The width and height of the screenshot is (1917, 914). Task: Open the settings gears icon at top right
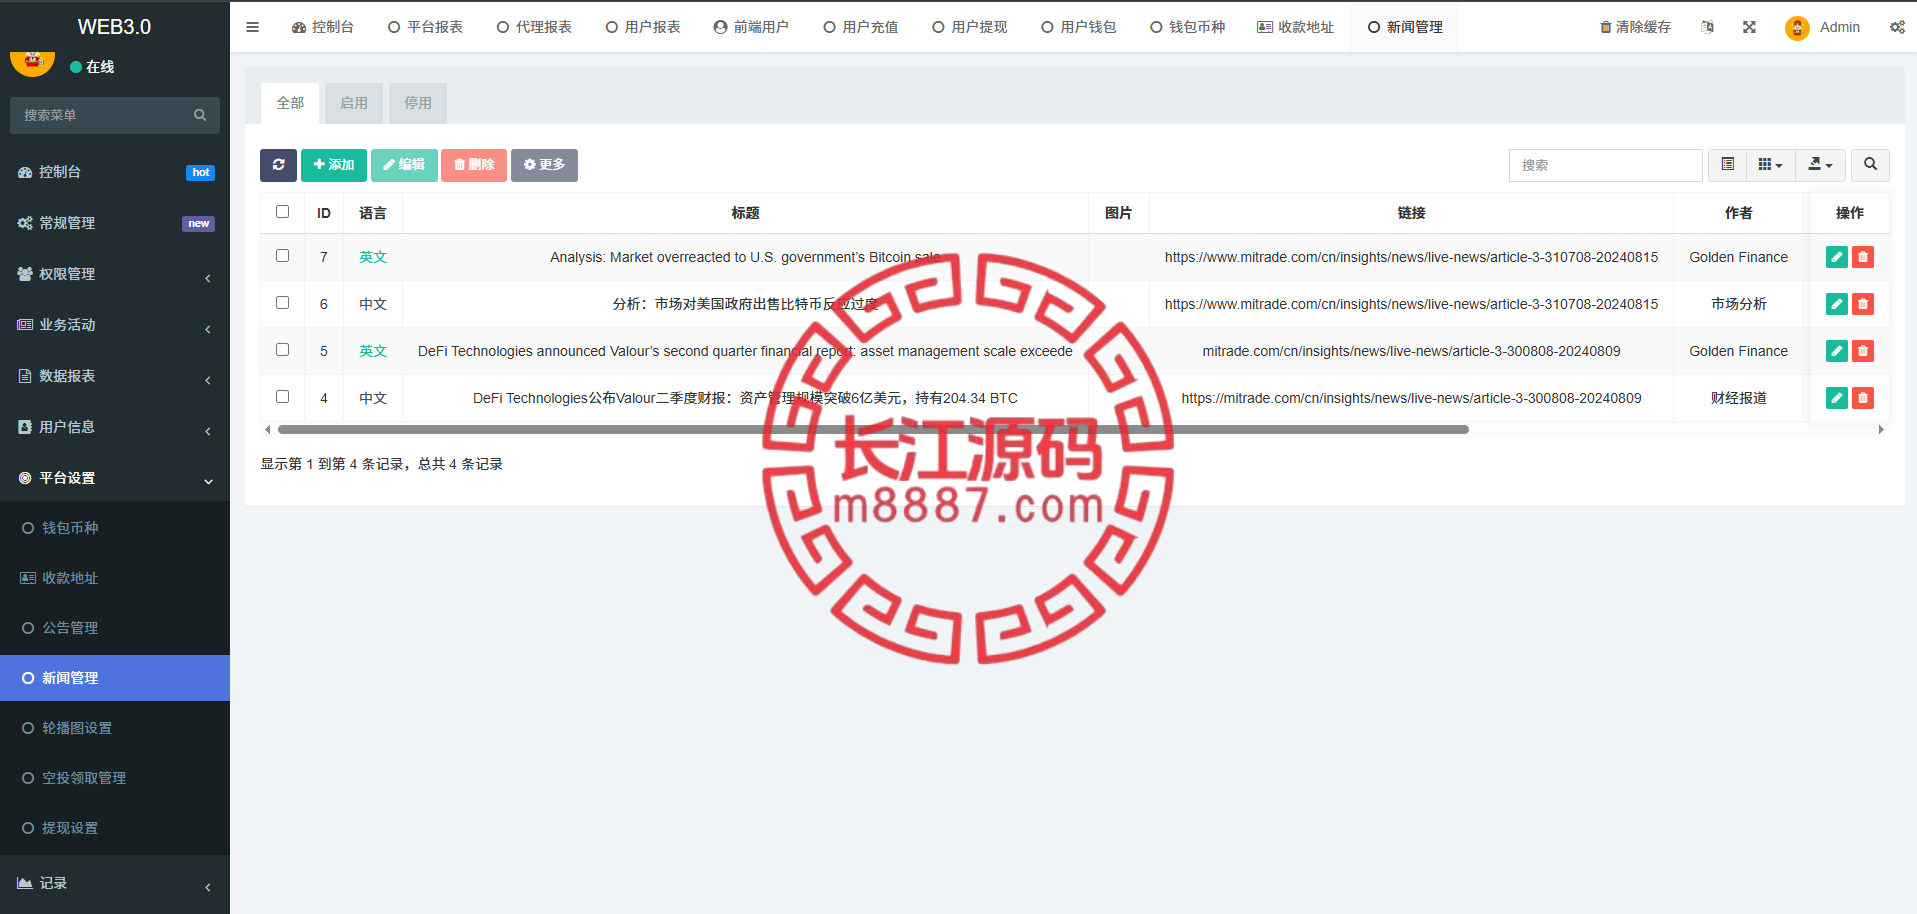(x=1897, y=27)
